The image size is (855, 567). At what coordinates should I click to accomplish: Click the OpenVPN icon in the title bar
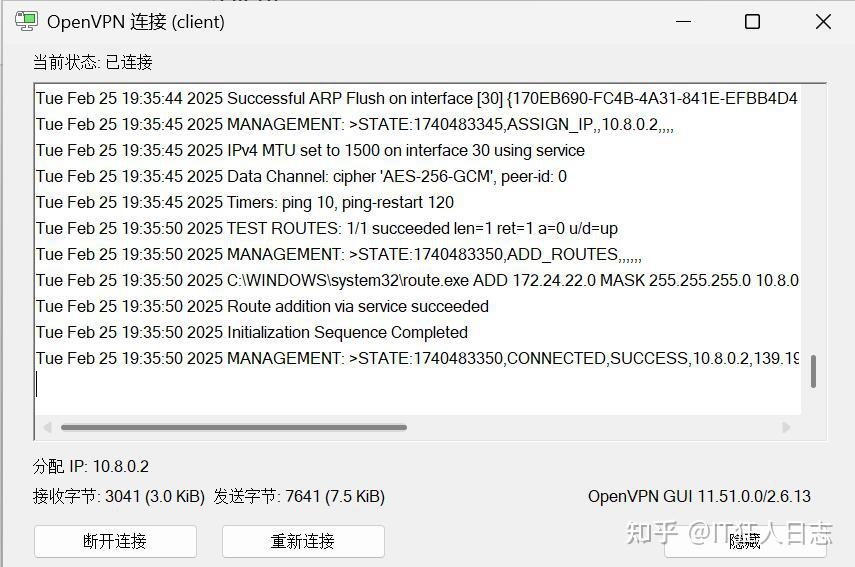click(x=27, y=21)
